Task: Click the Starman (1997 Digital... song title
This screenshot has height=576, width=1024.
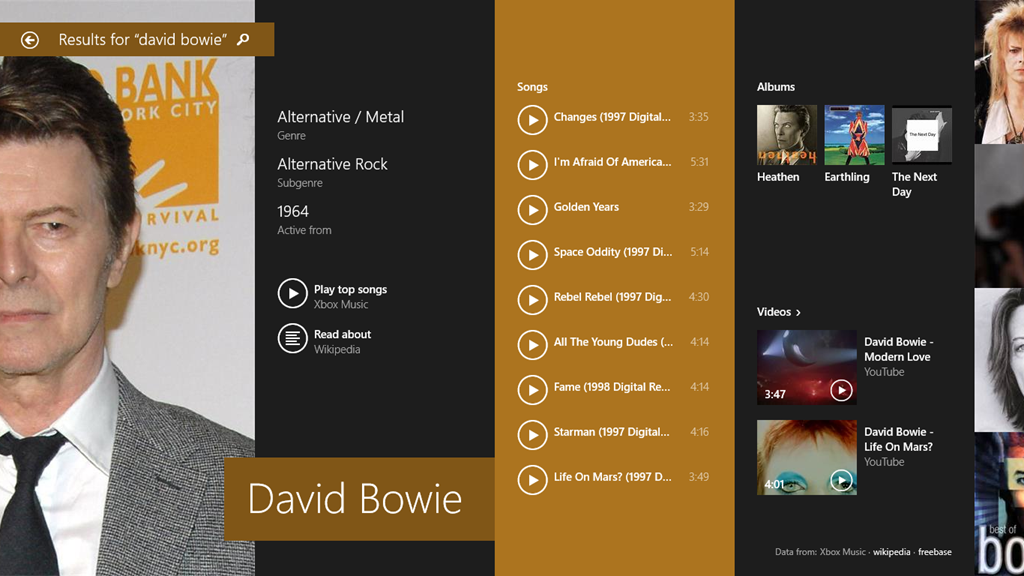Action: click(611, 432)
